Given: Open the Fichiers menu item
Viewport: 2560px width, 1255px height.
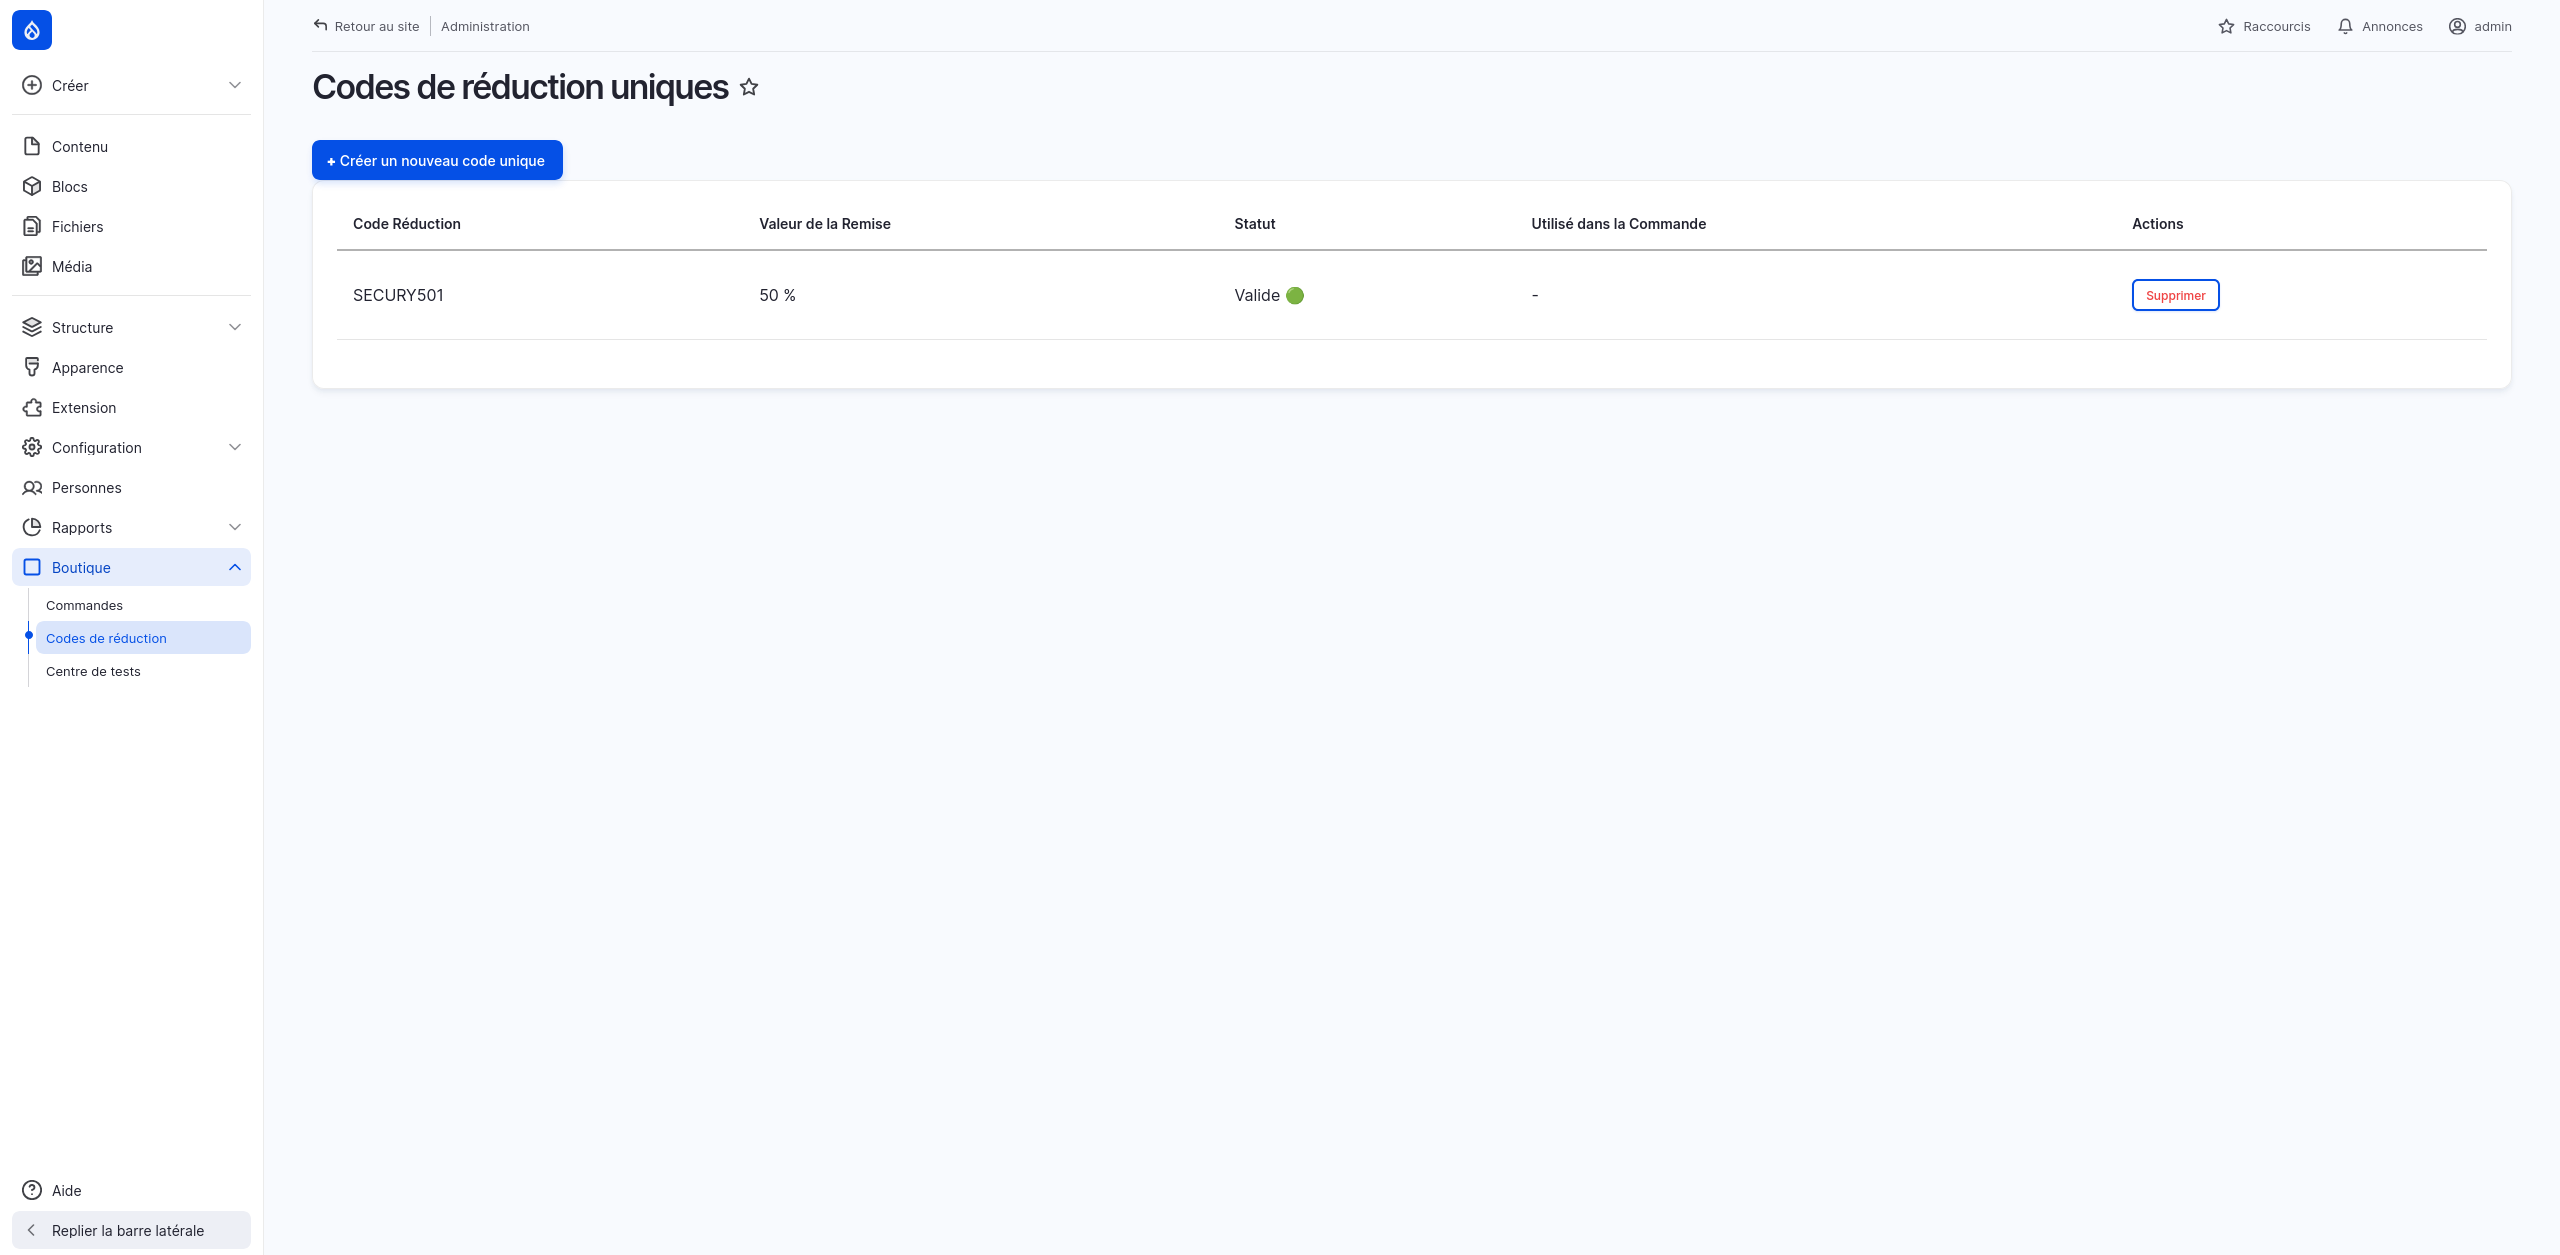Looking at the screenshot, I should tap(131, 226).
